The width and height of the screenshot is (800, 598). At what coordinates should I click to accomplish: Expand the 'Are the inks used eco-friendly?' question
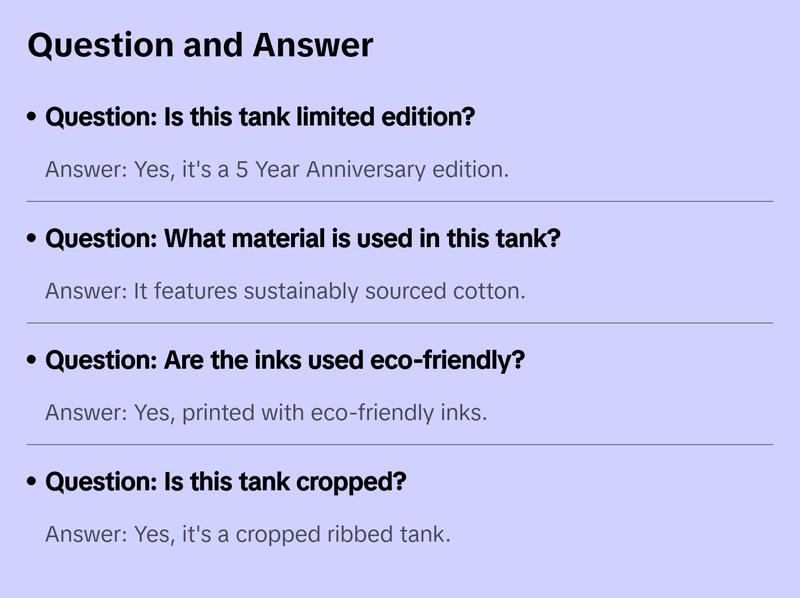[x=285, y=360]
